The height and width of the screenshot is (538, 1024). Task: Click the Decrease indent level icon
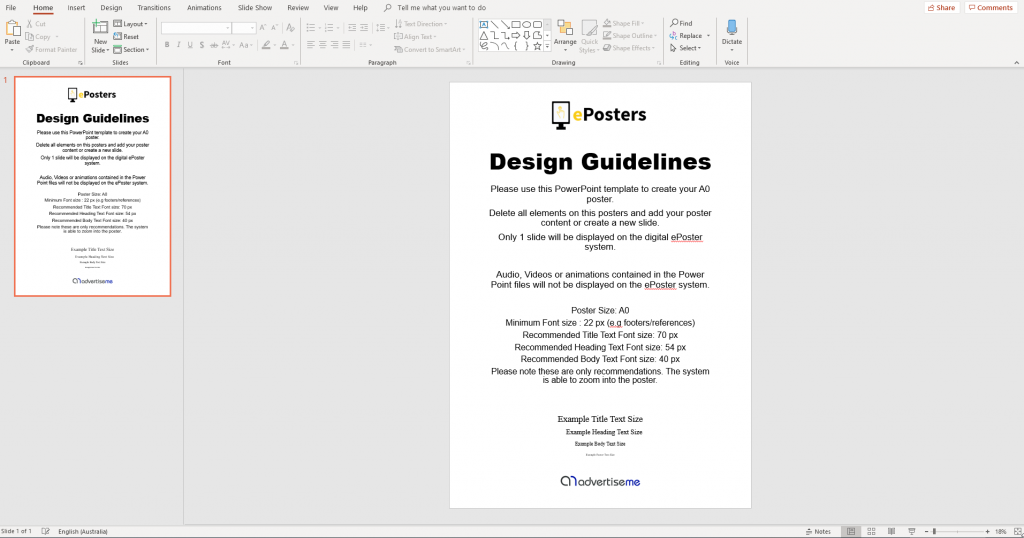click(x=352, y=28)
